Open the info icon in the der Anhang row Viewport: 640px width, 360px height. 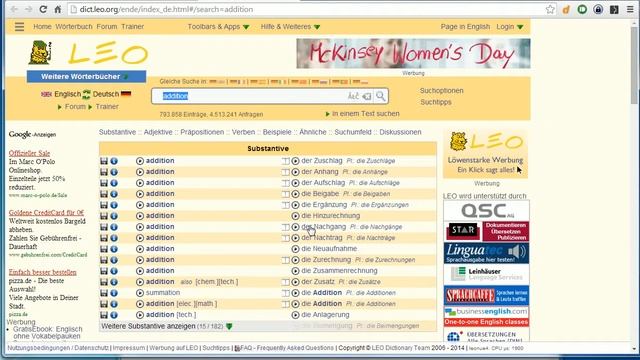(114, 172)
